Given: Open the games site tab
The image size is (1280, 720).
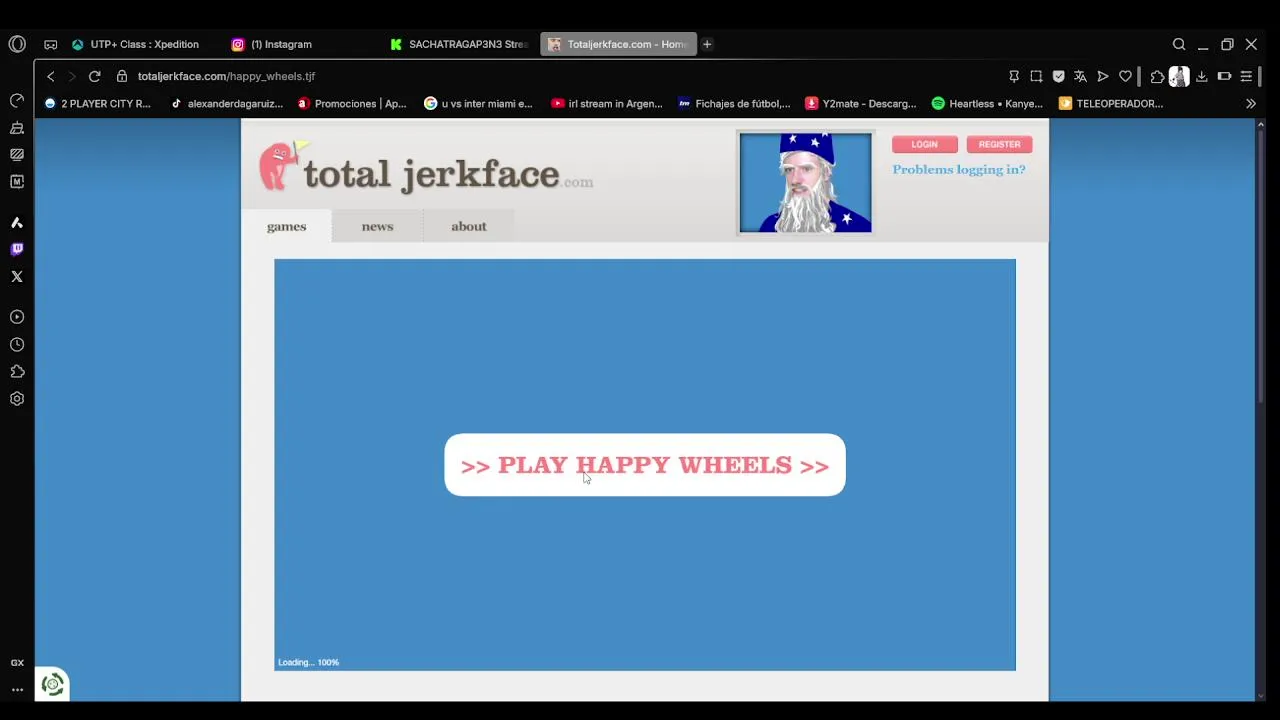Looking at the screenshot, I should click(286, 226).
